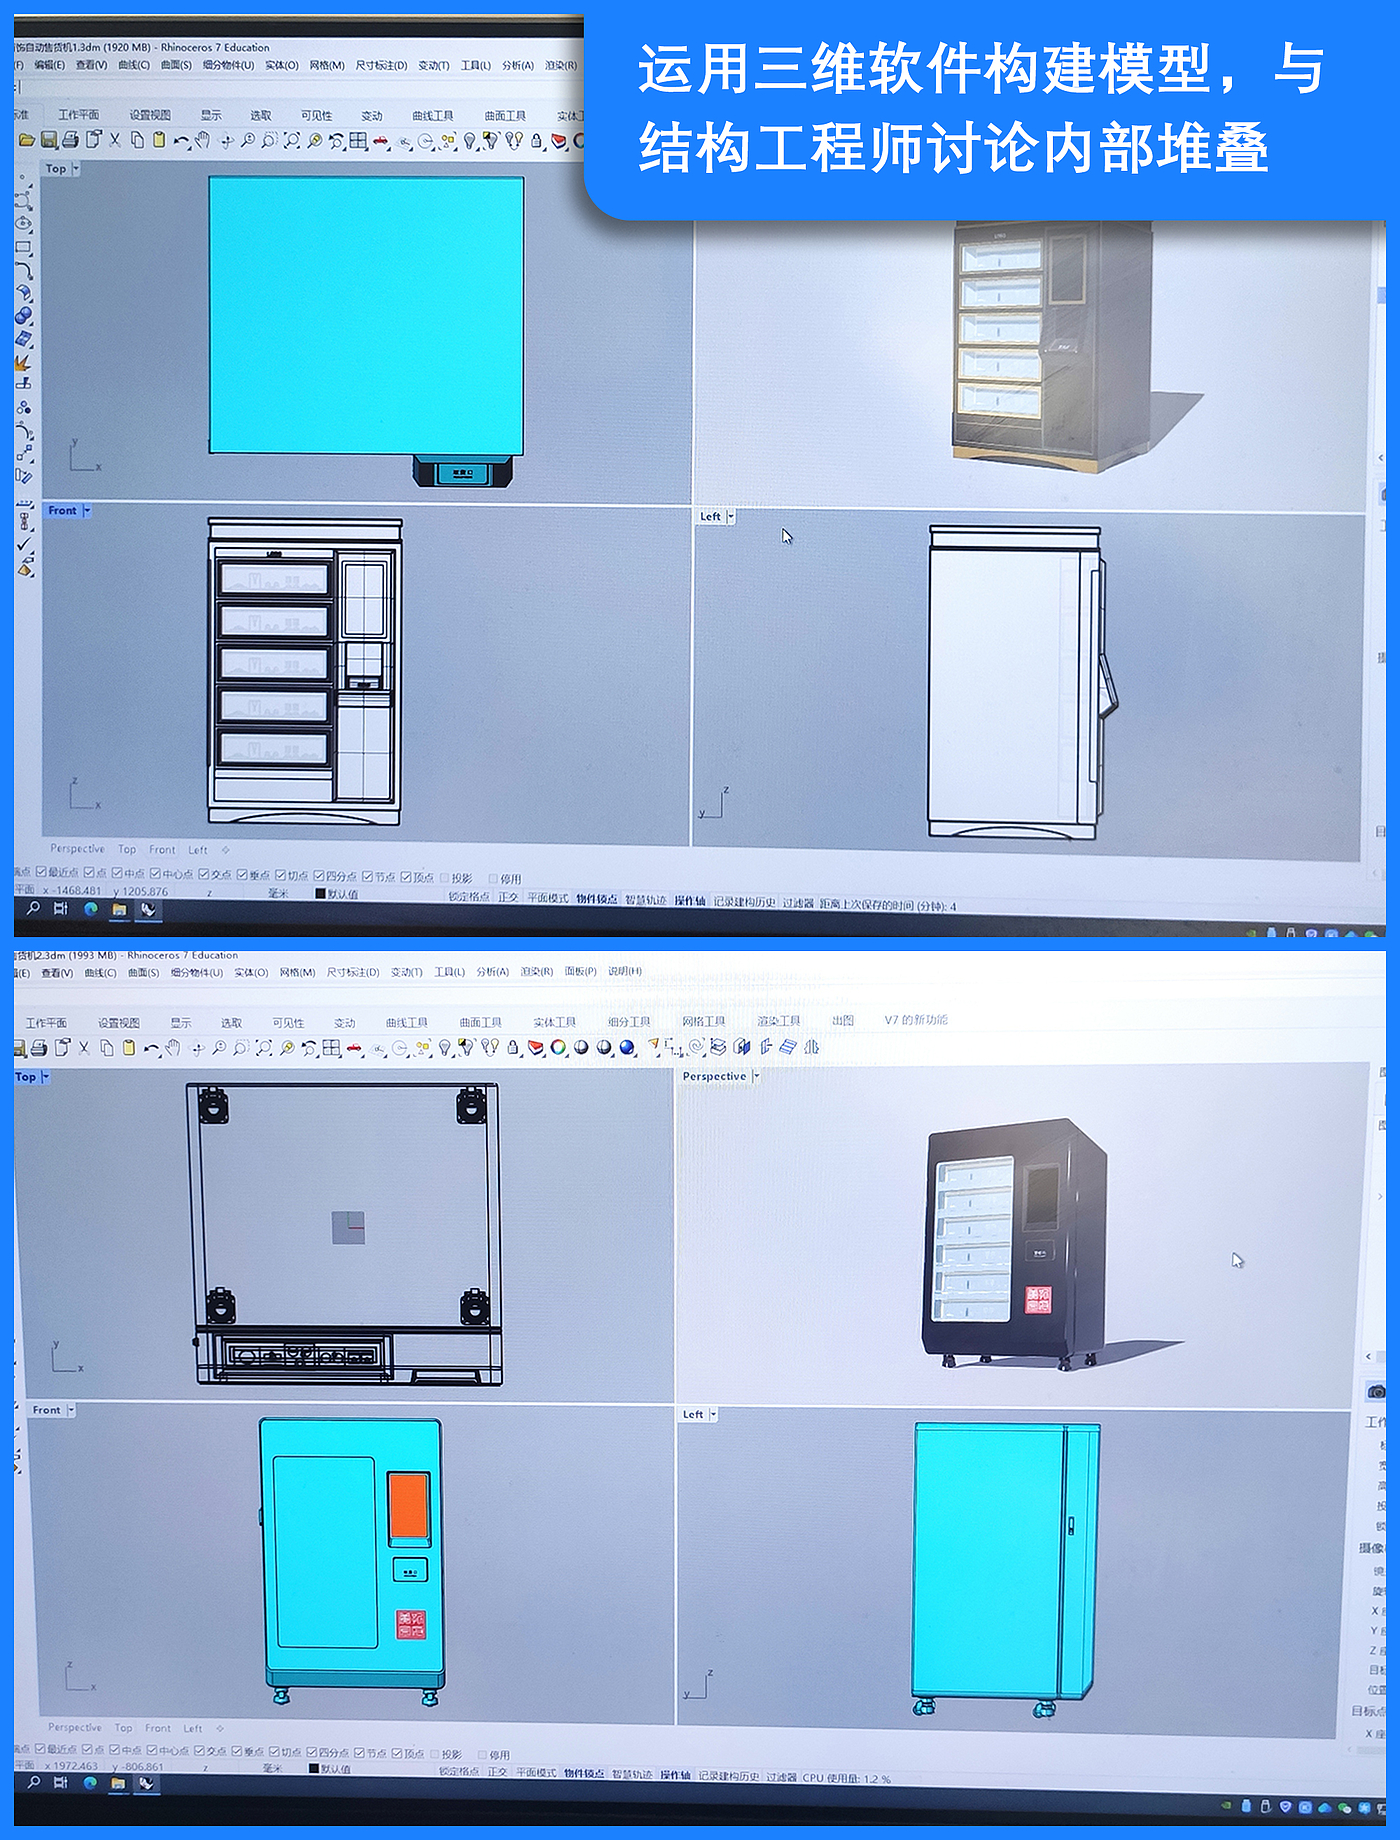1400x1840 pixels.
Task: Click the Copy icon in the 1.3dm window toolbar
Action: coord(137,140)
